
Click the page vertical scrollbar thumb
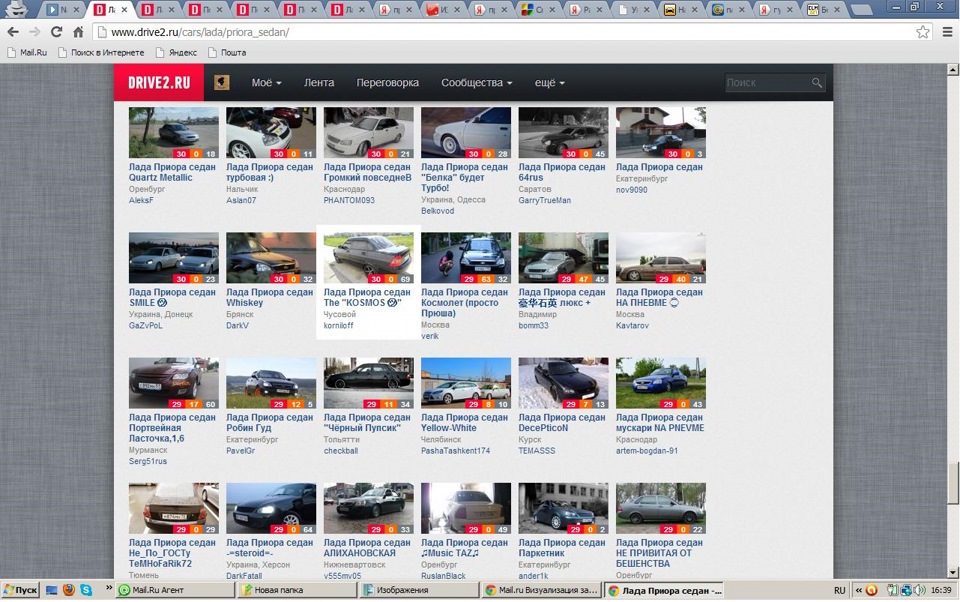click(x=953, y=483)
